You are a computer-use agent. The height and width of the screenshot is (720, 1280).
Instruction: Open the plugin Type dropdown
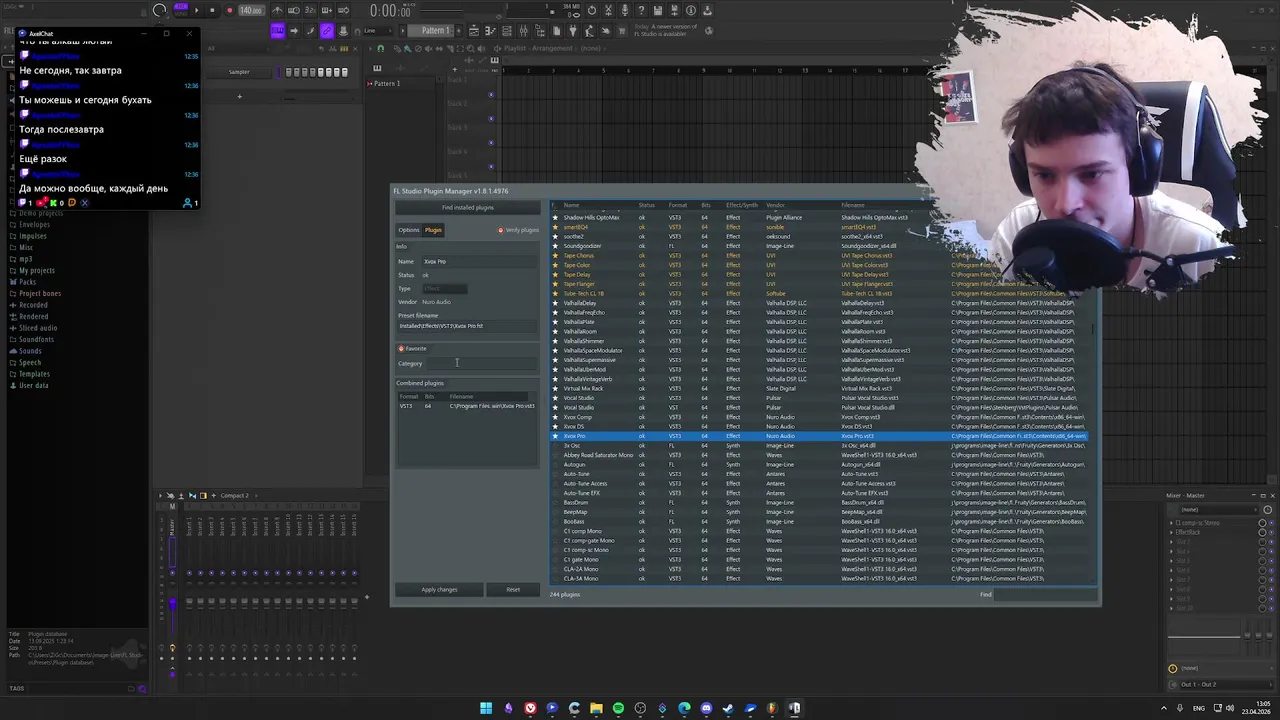[444, 289]
